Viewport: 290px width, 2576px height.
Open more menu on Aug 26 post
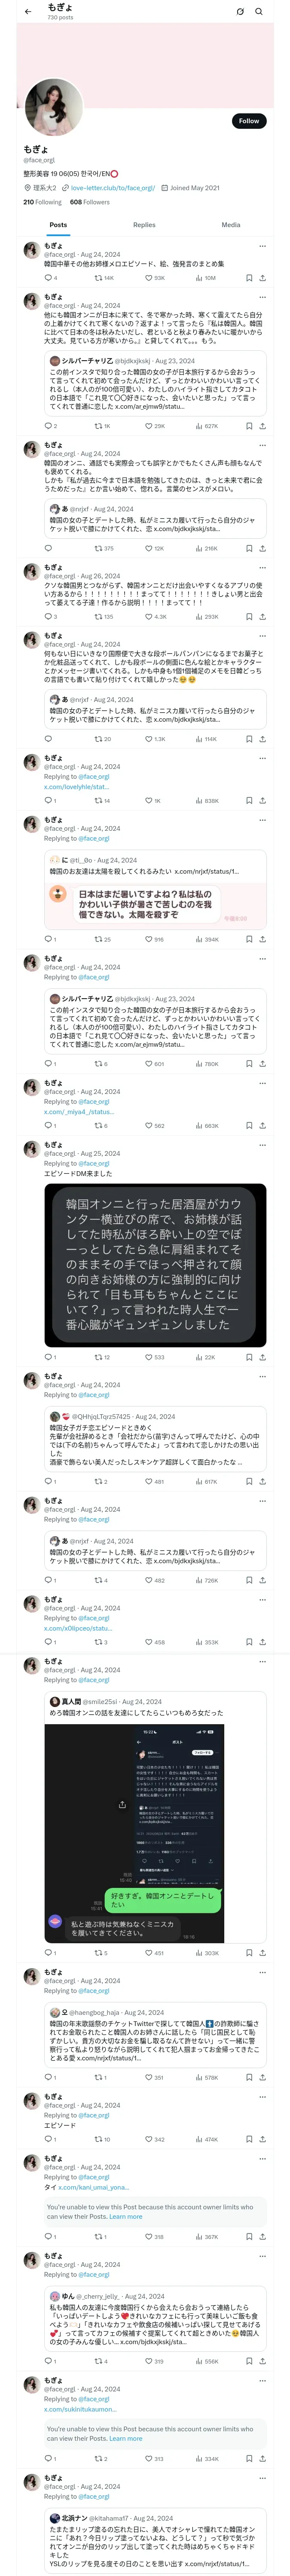pos(262,567)
